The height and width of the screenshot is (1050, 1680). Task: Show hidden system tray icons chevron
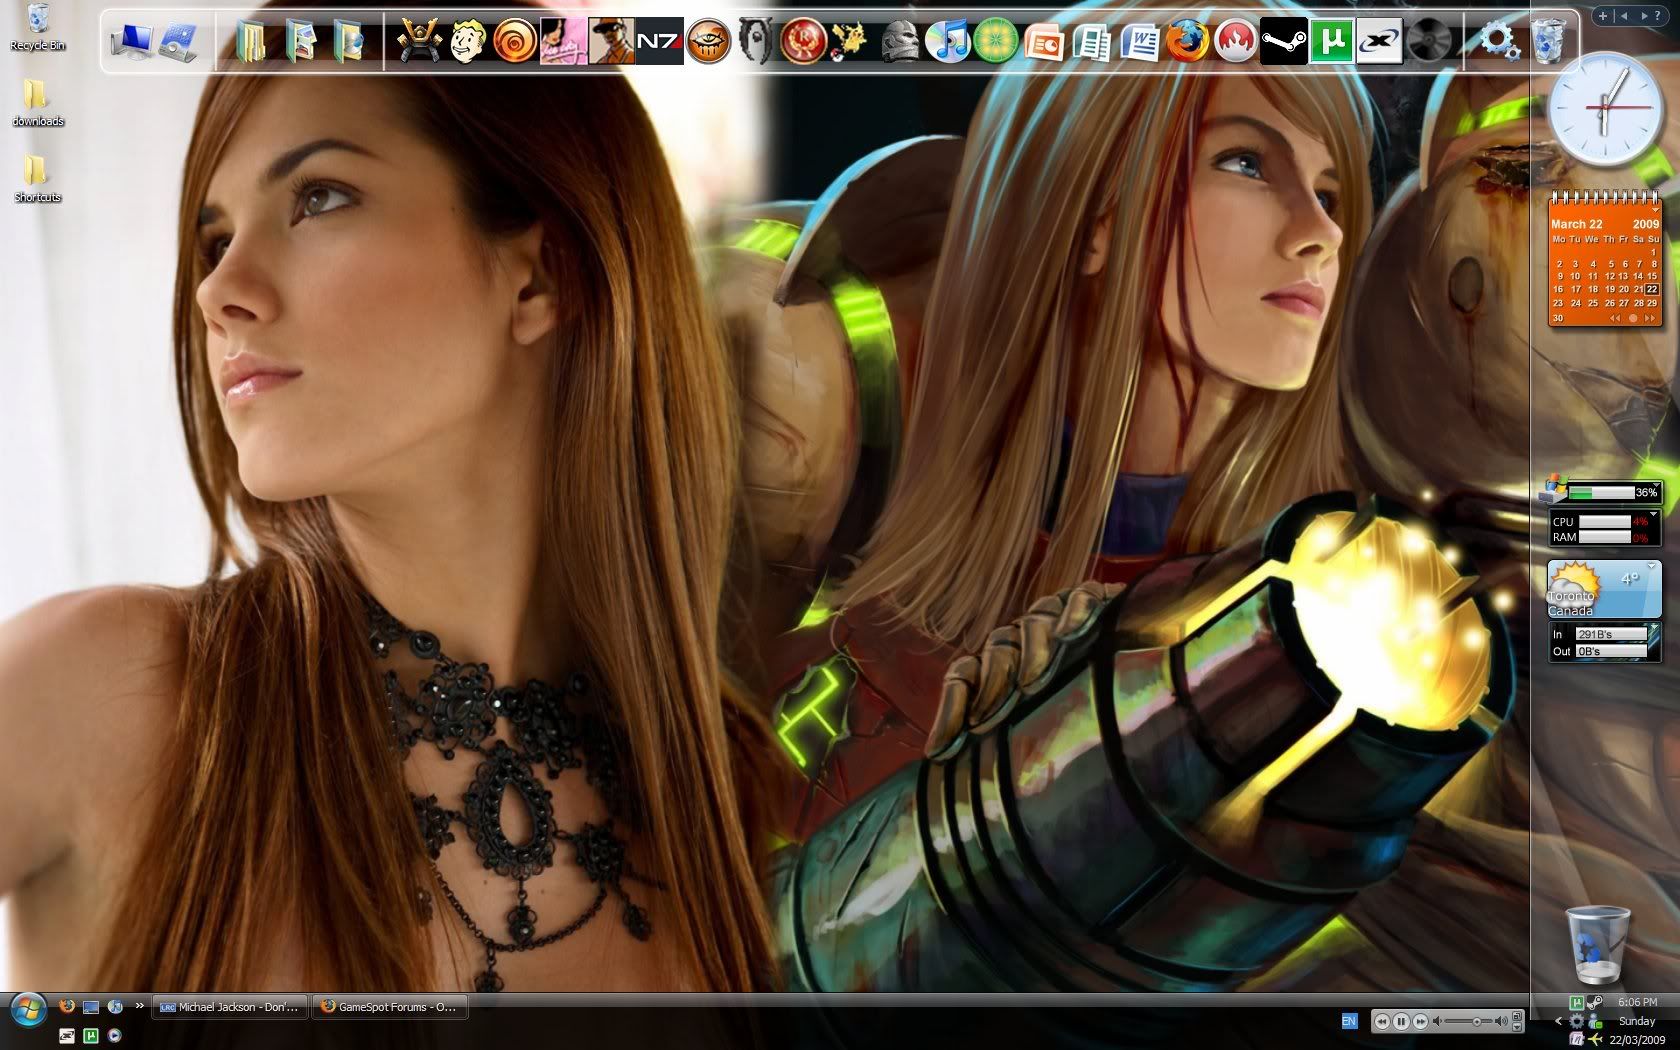coord(1559,1021)
